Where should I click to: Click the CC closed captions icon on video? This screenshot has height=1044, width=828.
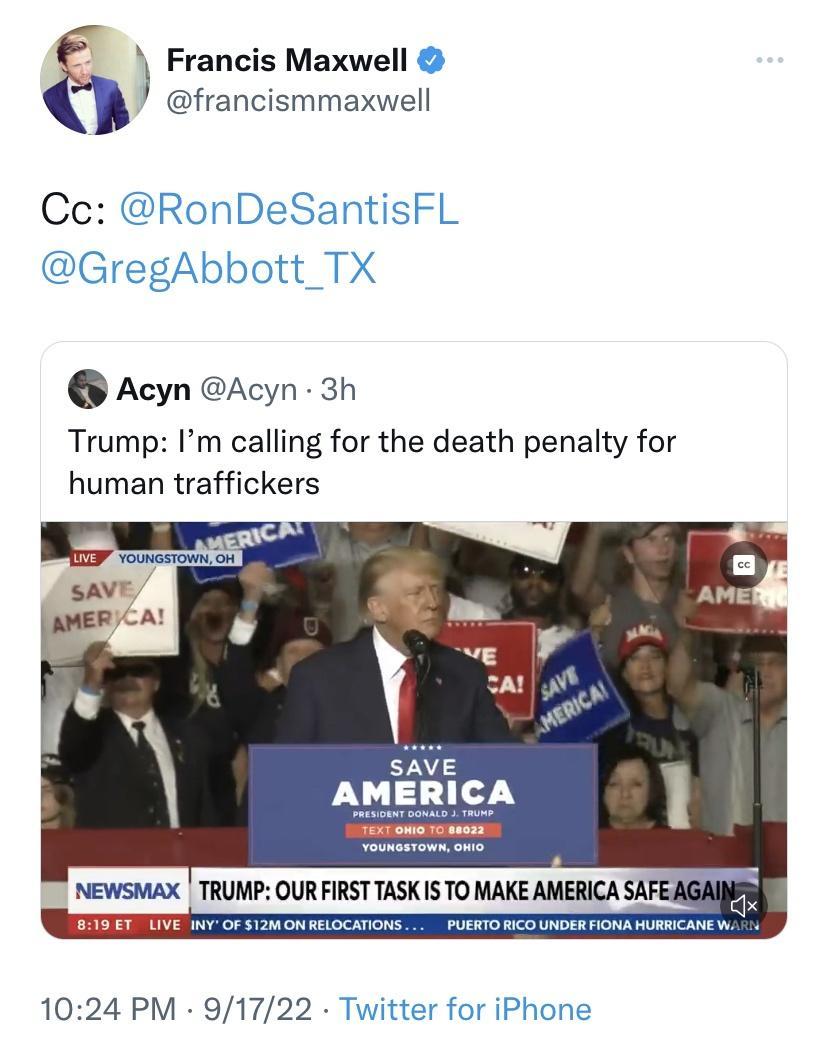click(743, 563)
